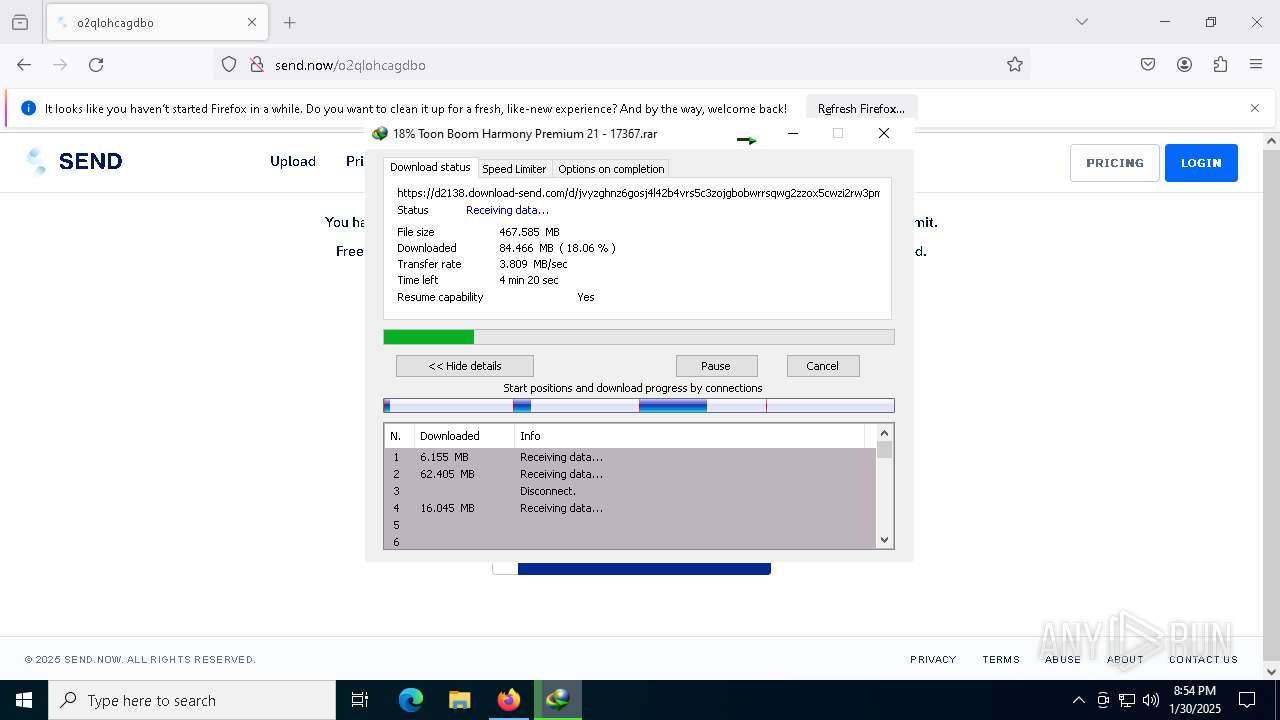Open the list all tabs dropdown
Screen dimensions: 1280x720
point(1081,22)
